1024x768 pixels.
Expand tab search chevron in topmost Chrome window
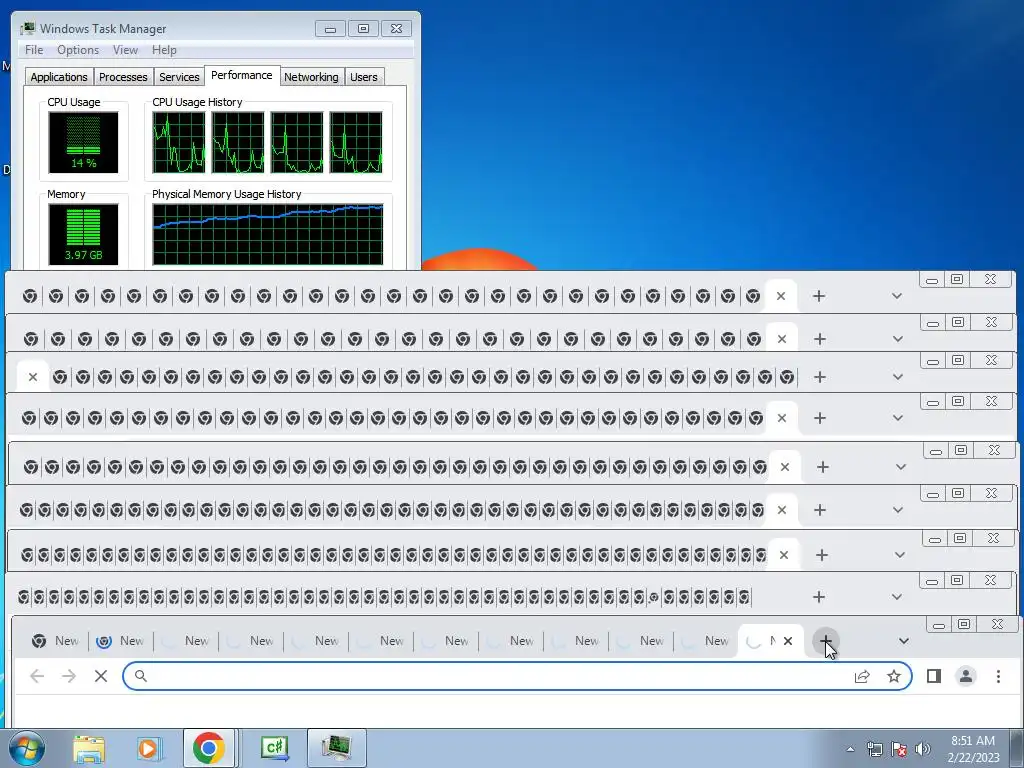897,296
